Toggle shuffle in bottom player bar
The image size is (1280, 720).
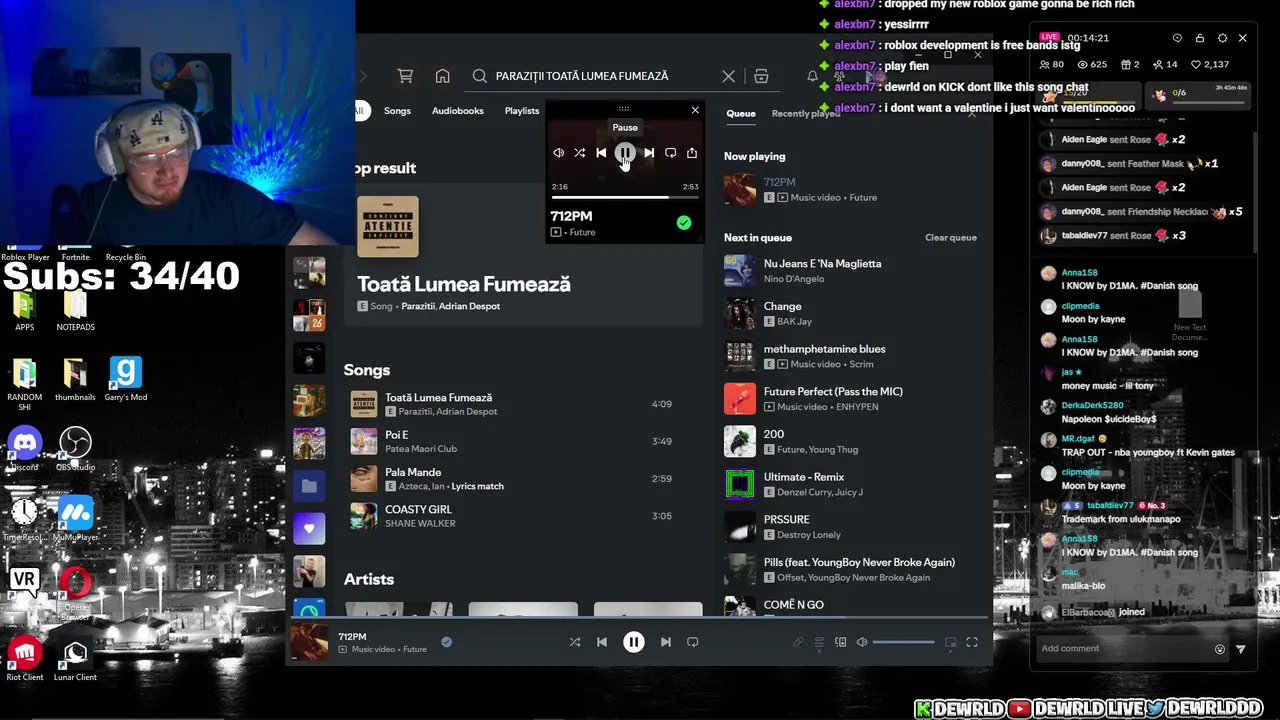click(575, 642)
